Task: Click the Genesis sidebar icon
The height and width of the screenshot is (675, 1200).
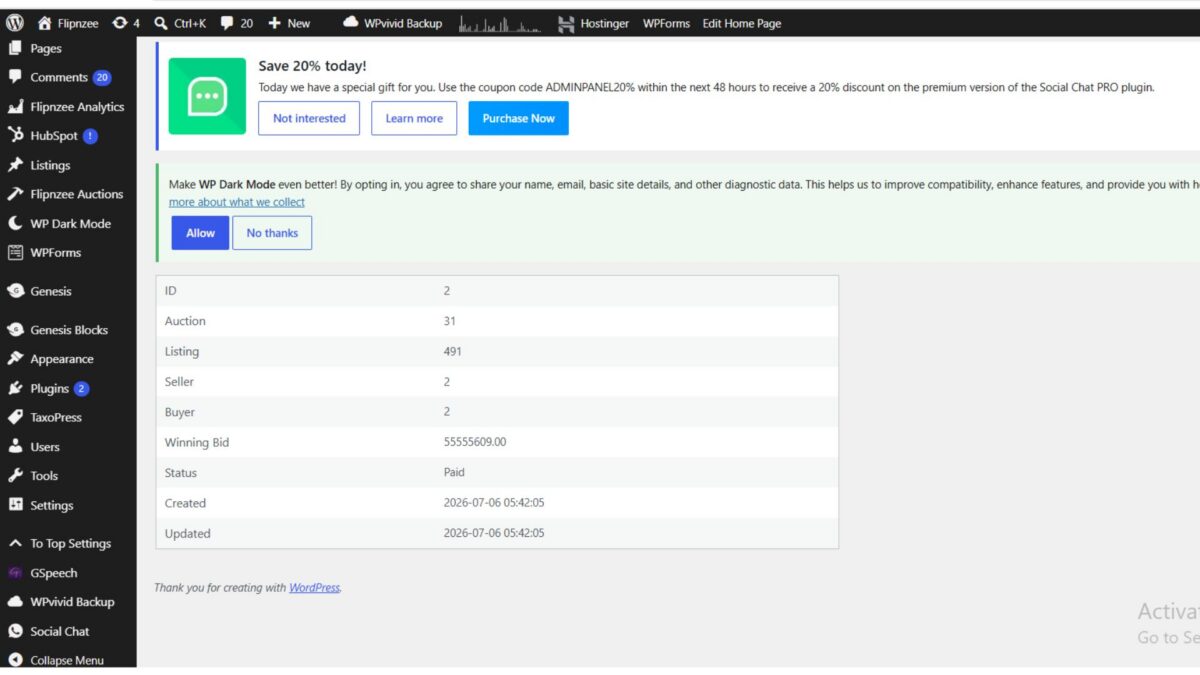Action: (15, 291)
